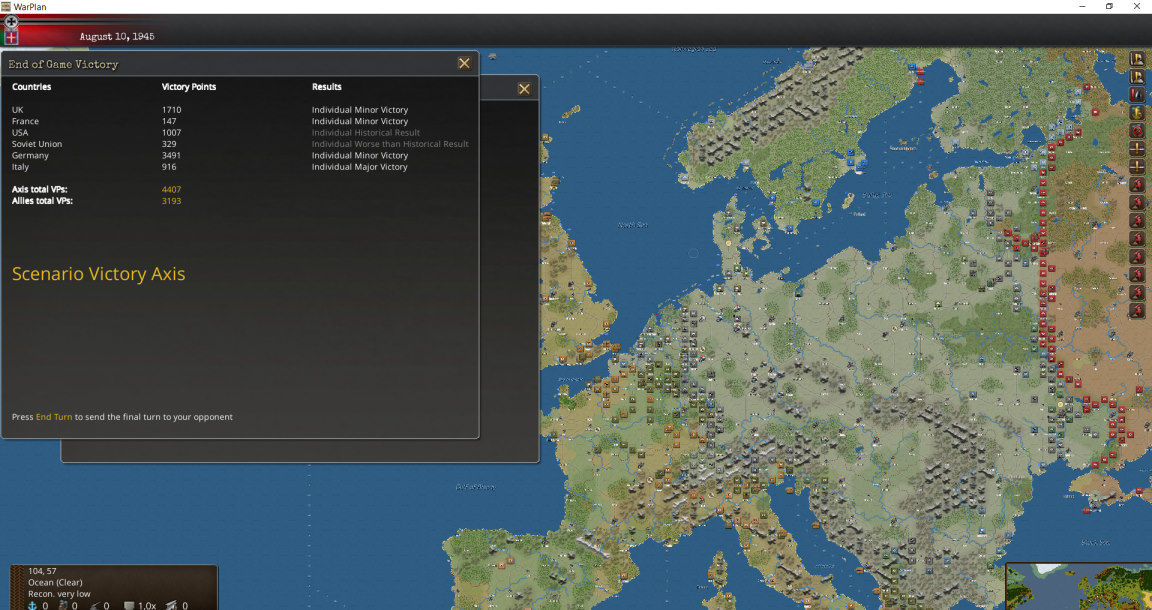Click the blue anchor icon in hex info

(32, 605)
